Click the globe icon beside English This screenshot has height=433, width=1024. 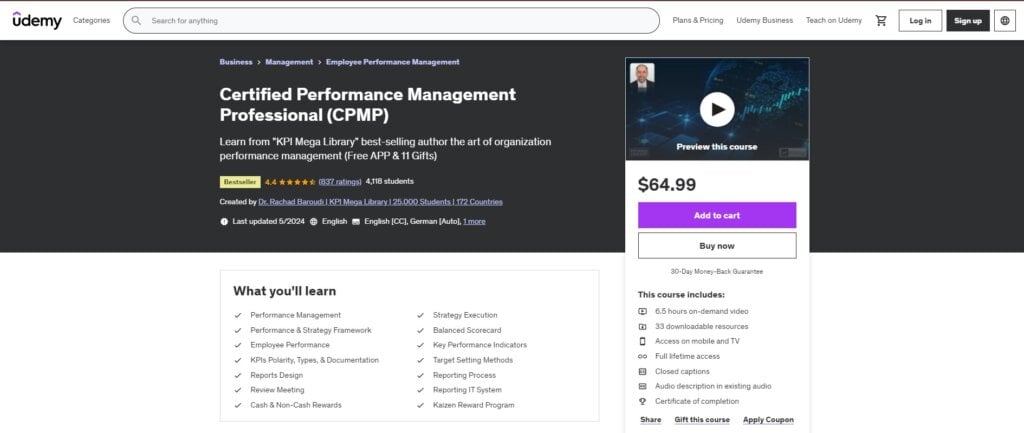(313, 221)
